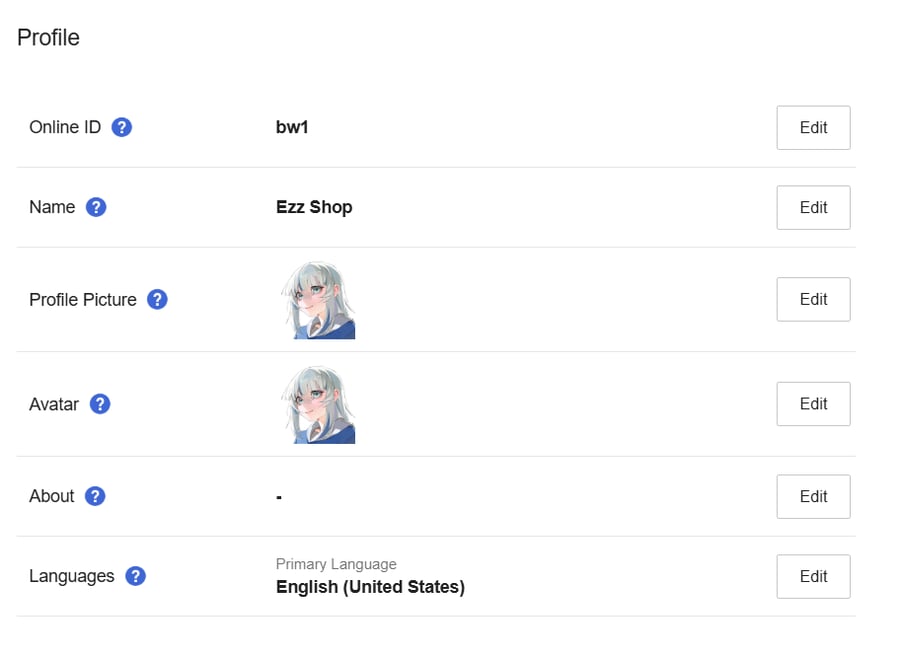Open the Avatar help tooltip icon

pos(100,403)
